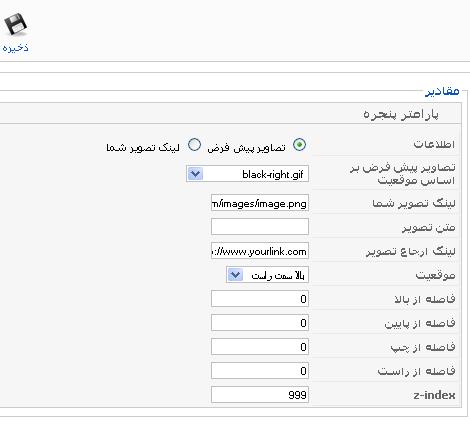Click the black-right.gif combo box
The image size is (470, 426).
pyautogui.click(x=247, y=174)
